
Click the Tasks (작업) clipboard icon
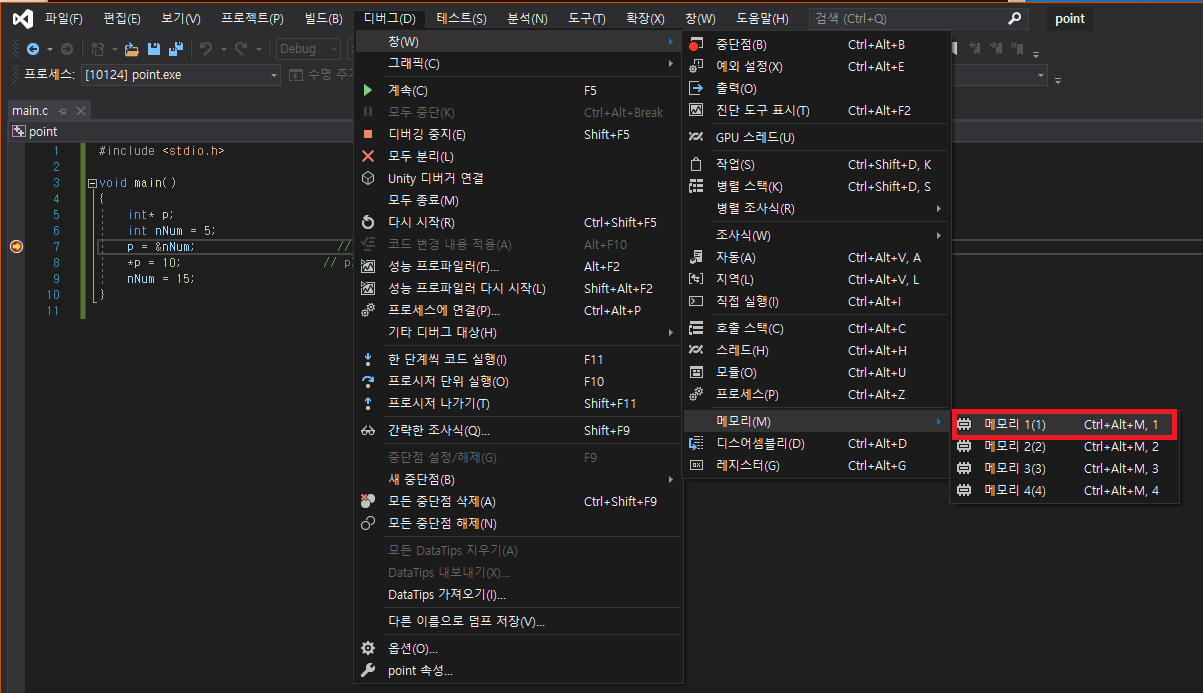tap(697, 164)
